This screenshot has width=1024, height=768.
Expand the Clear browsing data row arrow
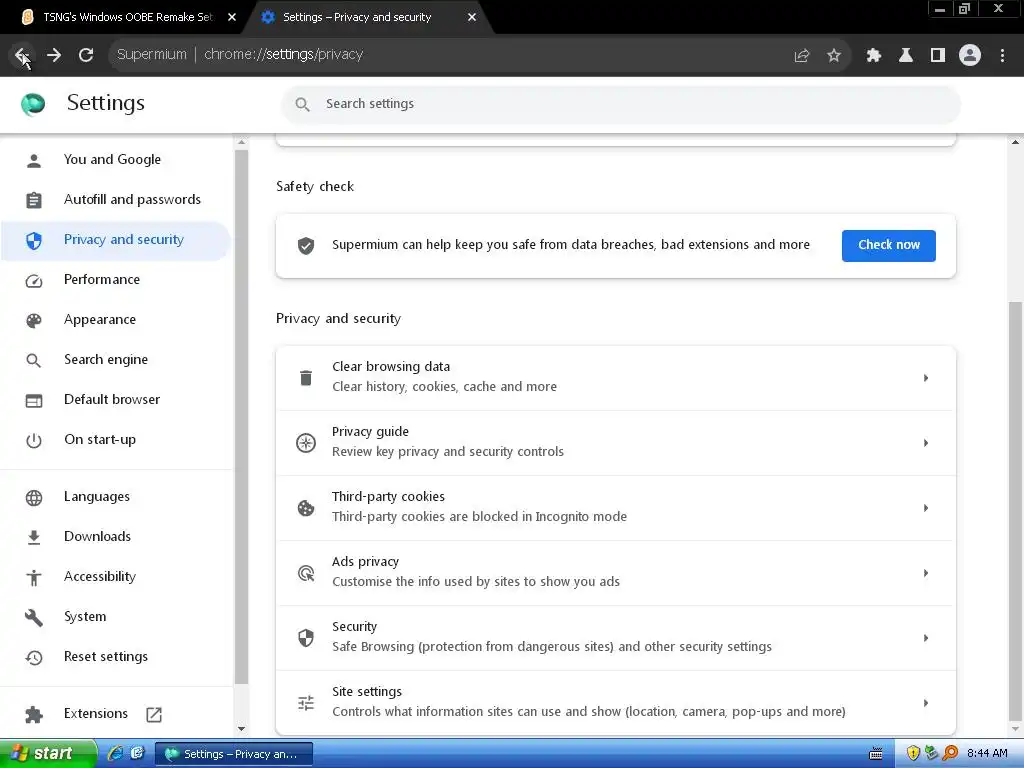click(x=926, y=378)
